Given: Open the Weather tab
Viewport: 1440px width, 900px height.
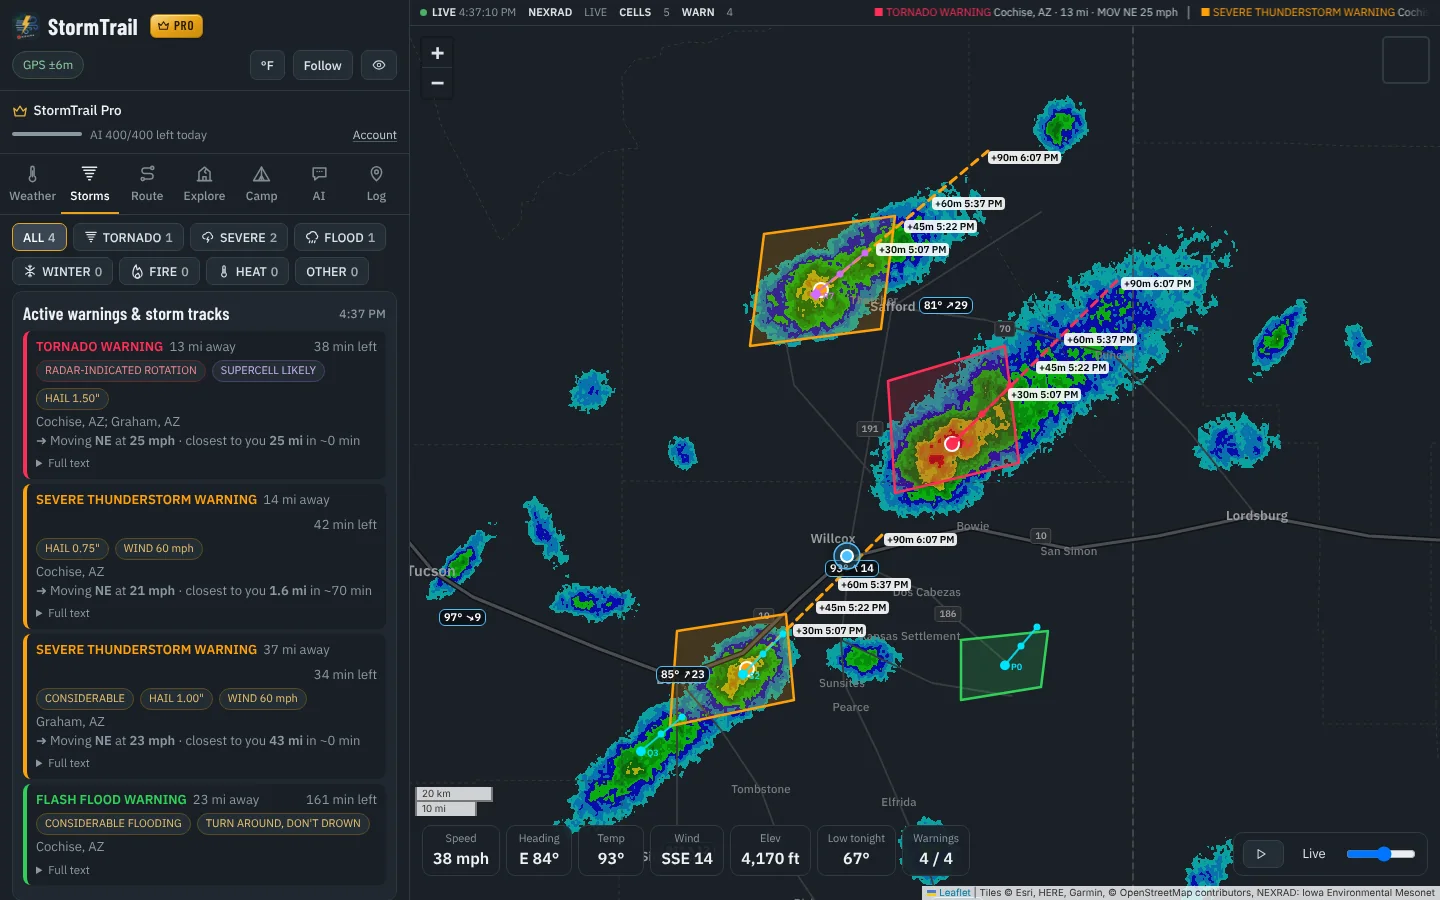Looking at the screenshot, I should pos(32,185).
